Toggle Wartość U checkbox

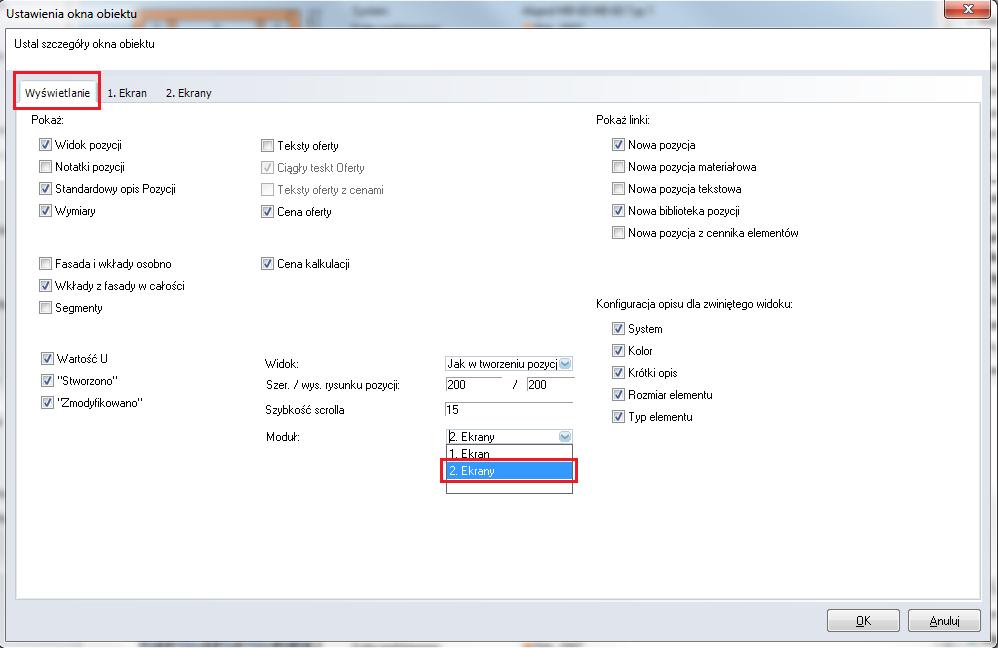point(47,358)
